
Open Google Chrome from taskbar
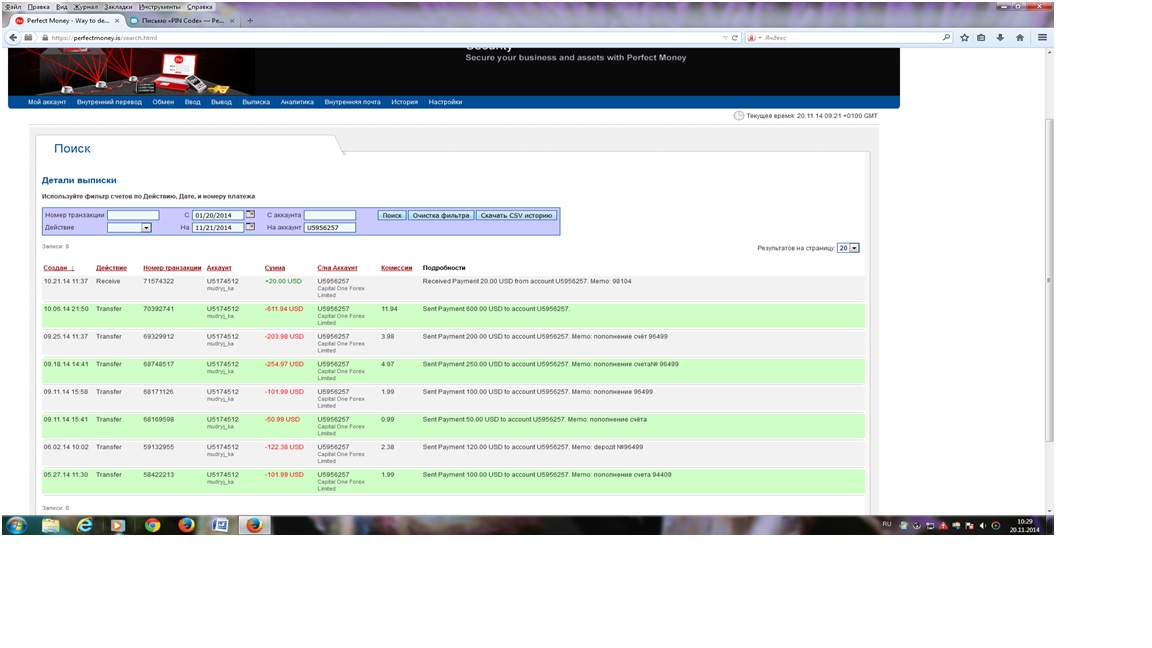pyautogui.click(x=152, y=525)
